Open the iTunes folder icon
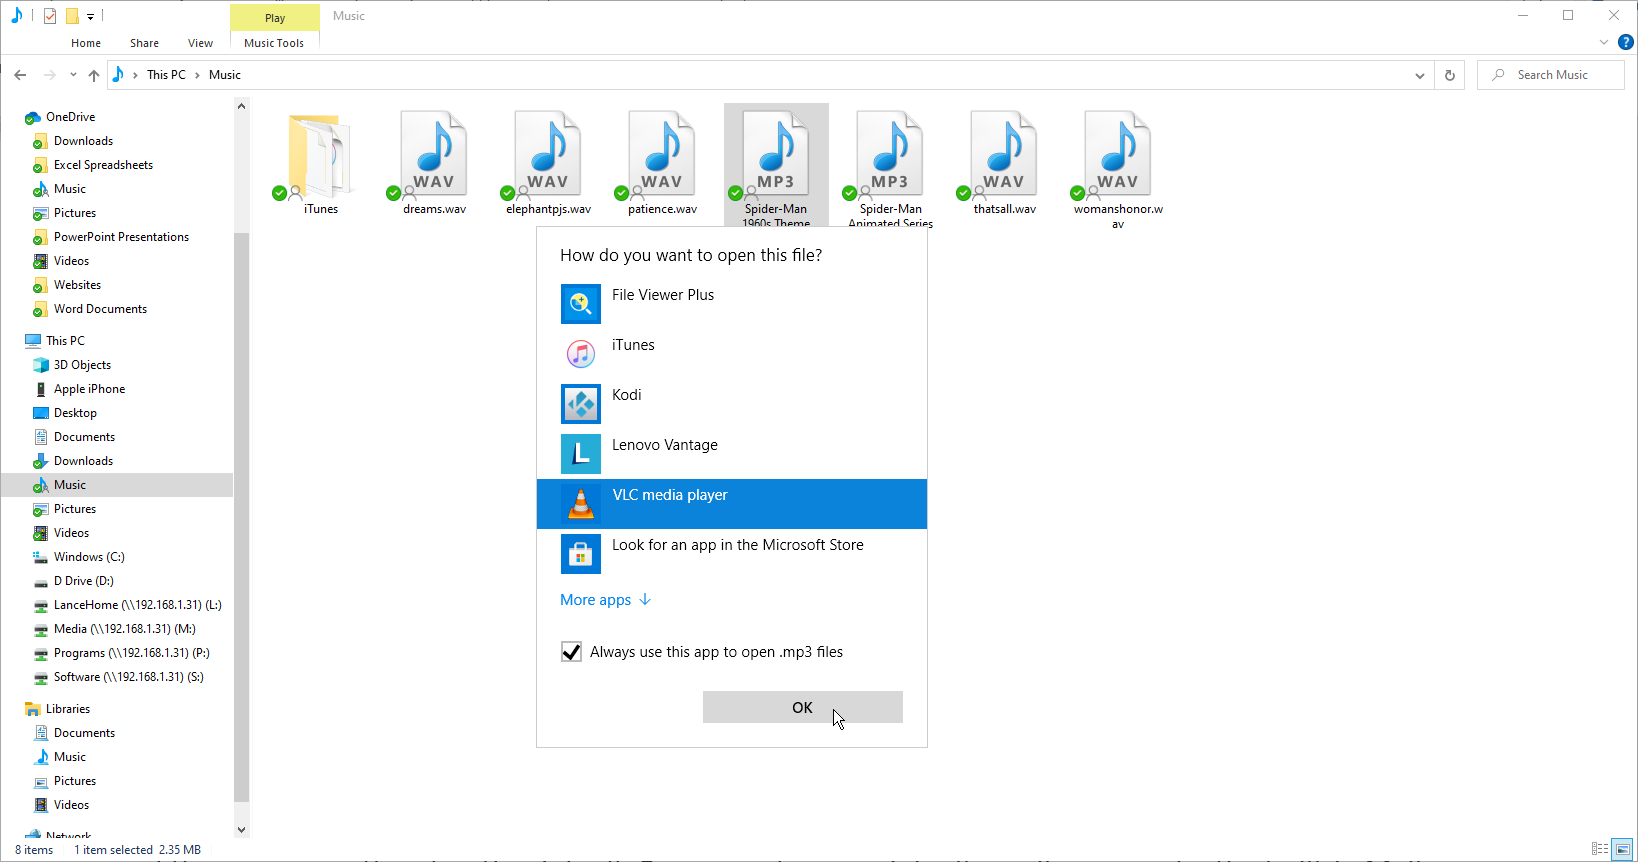 pyautogui.click(x=320, y=155)
